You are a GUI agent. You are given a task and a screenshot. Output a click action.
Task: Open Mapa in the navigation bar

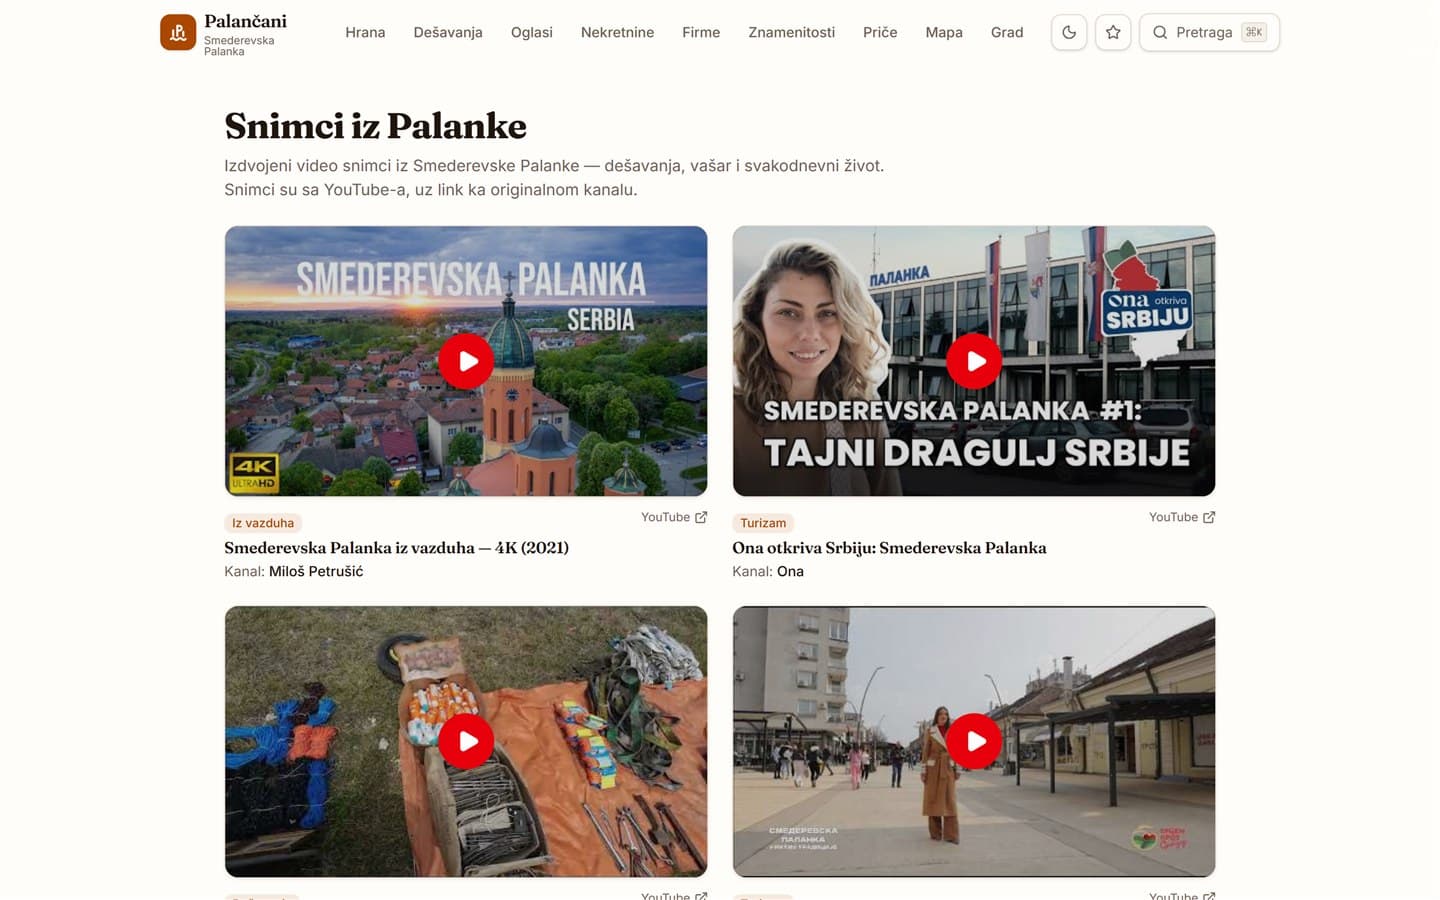(944, 32)
